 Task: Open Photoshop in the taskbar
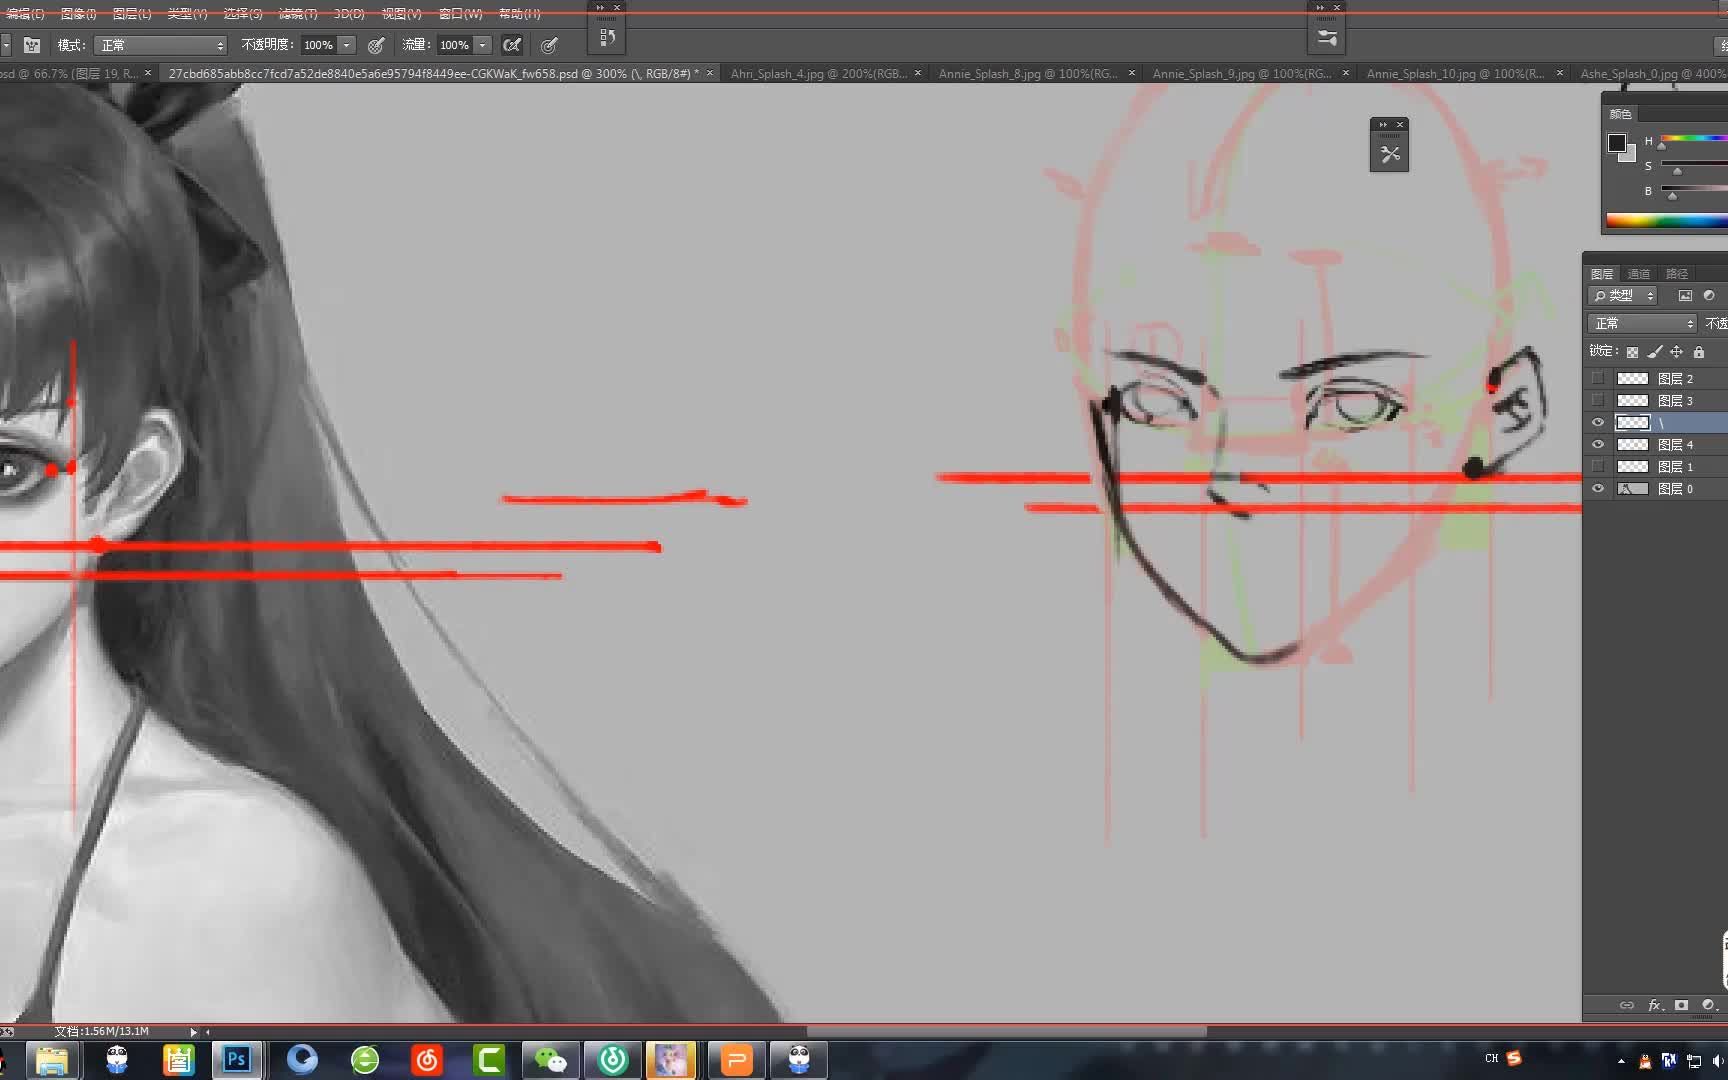237,1059
